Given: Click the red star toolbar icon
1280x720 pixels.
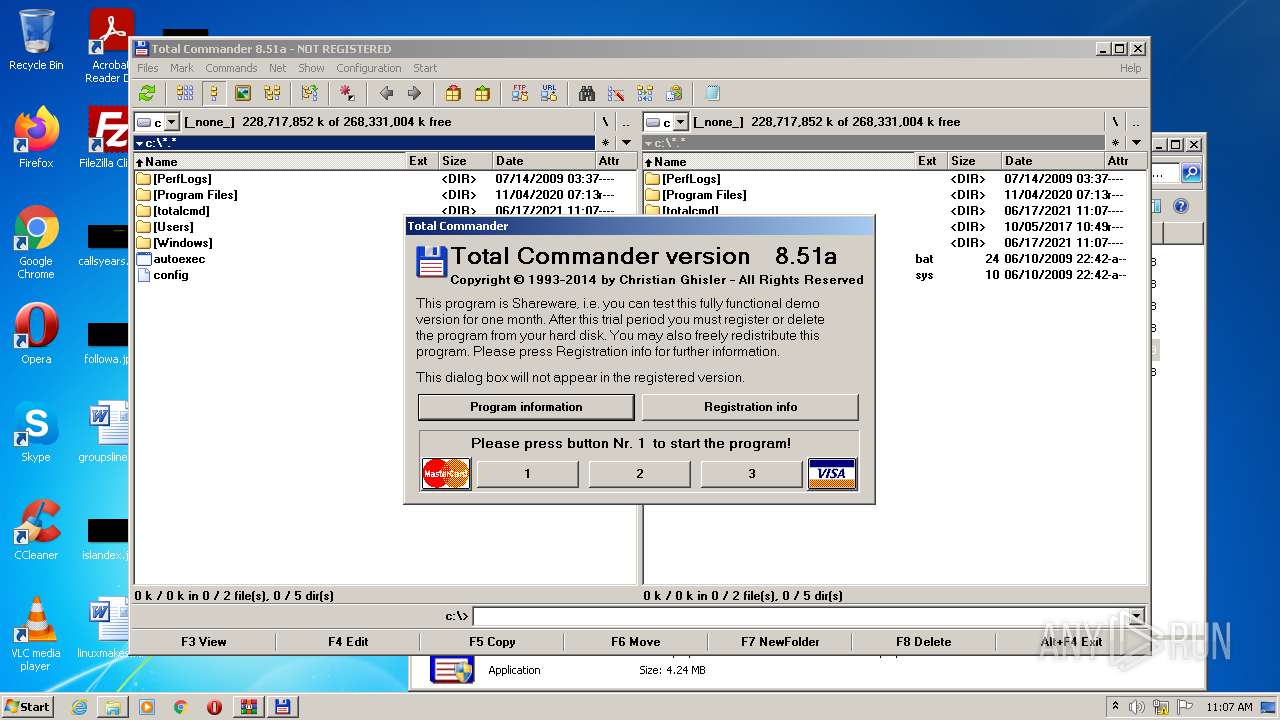Looking at the screenshot, I should 347,93.
